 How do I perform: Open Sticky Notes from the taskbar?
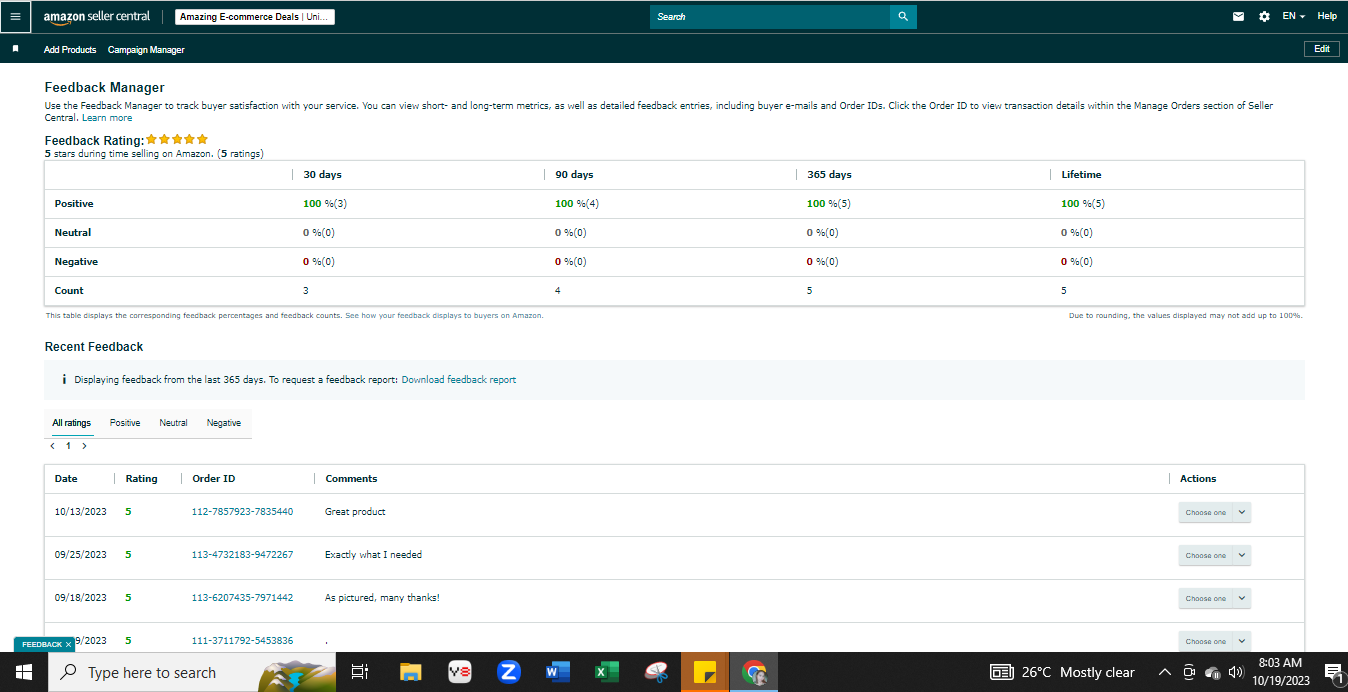coord(705,672)
